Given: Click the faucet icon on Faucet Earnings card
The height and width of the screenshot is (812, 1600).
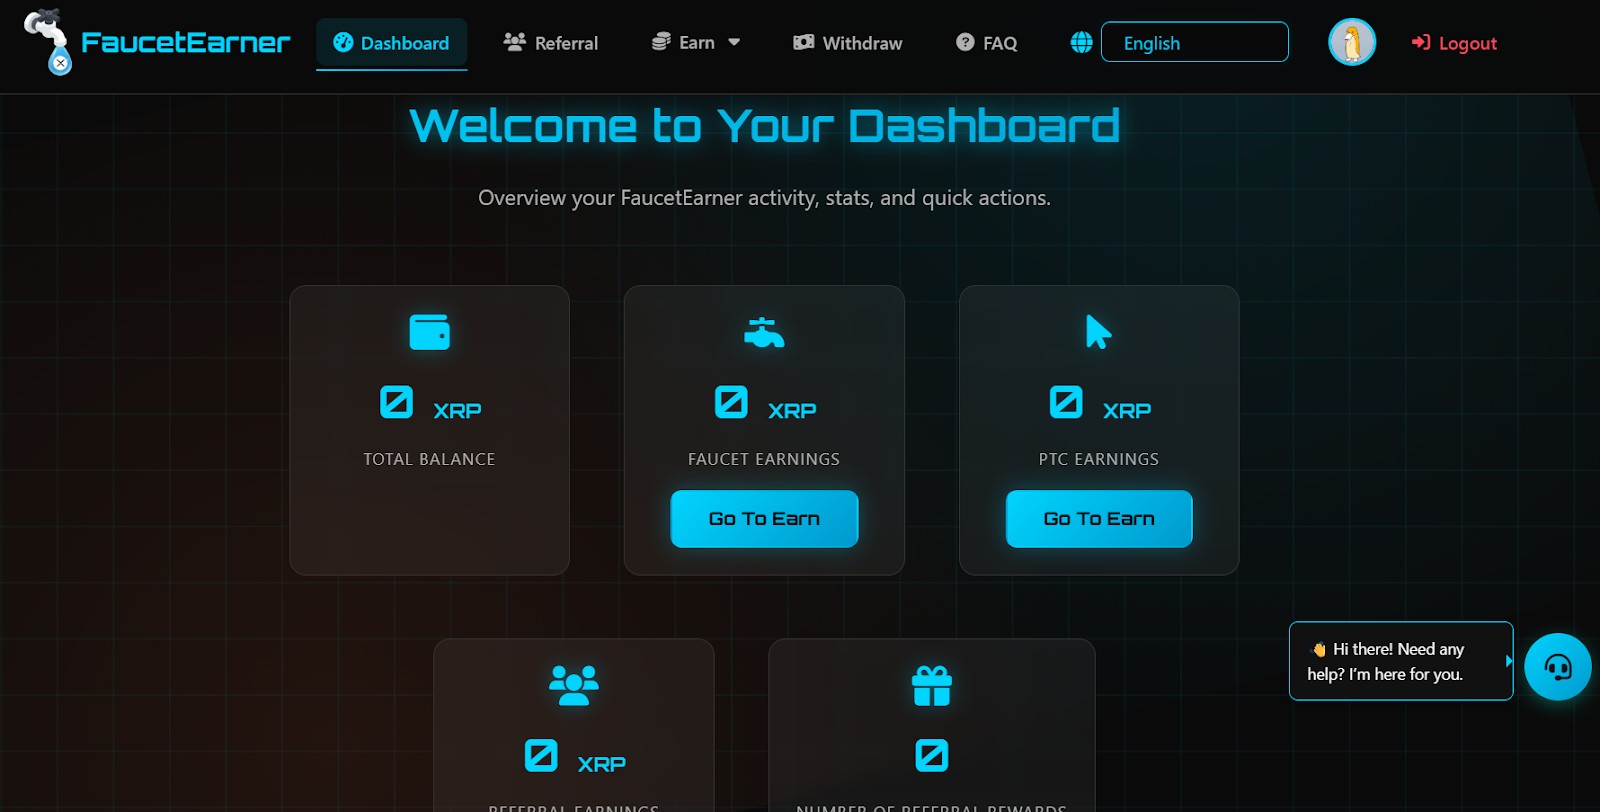Looking at the screenshot, I should click(764, 332).
